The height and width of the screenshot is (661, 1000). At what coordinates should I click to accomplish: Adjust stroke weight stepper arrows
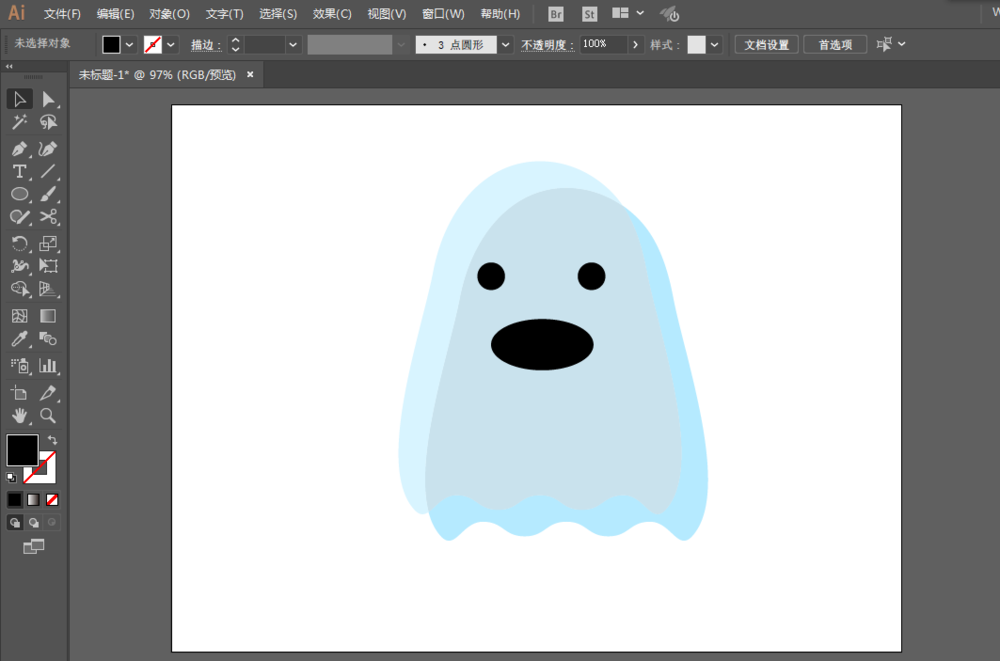(x=235, y=44)
